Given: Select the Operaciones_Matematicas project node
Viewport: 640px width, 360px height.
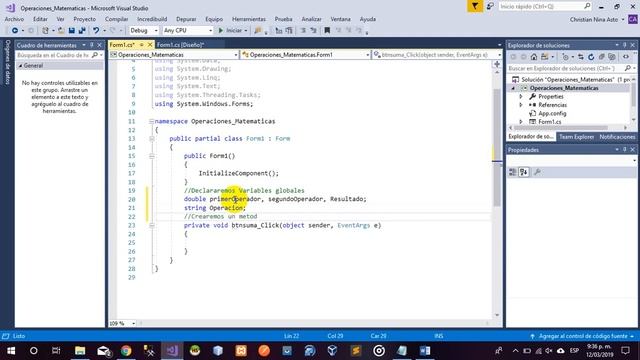Looking at the screenshot, I should click(x=564, y=88).
